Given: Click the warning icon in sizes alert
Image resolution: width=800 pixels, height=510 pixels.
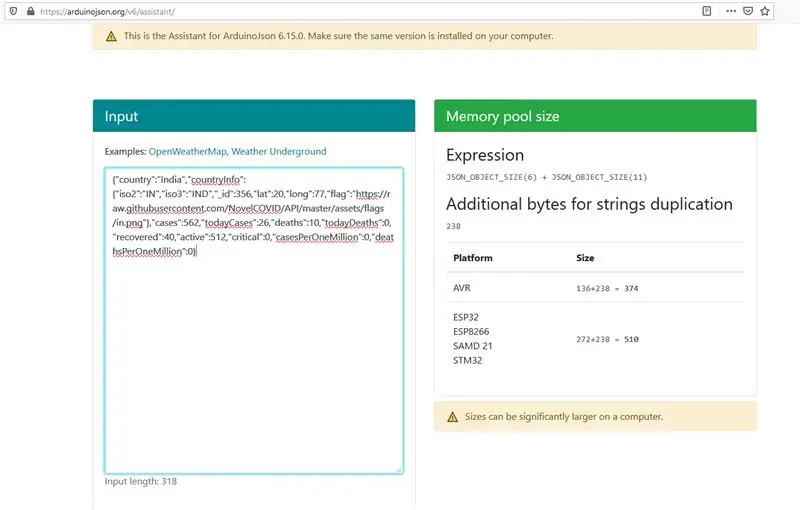Looking at the screenshot, I should point(453,417).
